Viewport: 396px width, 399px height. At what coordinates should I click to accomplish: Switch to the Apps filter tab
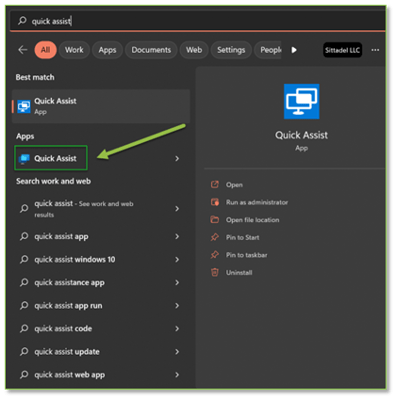[107, 50]
